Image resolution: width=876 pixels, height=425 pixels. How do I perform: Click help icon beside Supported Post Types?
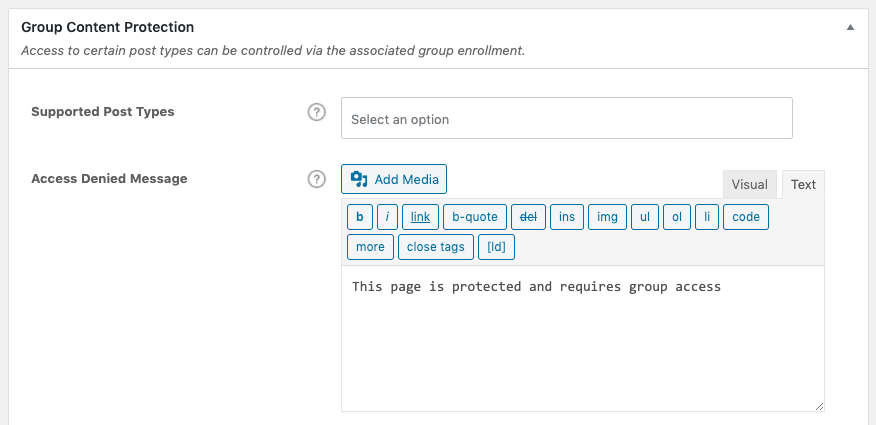click(316, 112)
